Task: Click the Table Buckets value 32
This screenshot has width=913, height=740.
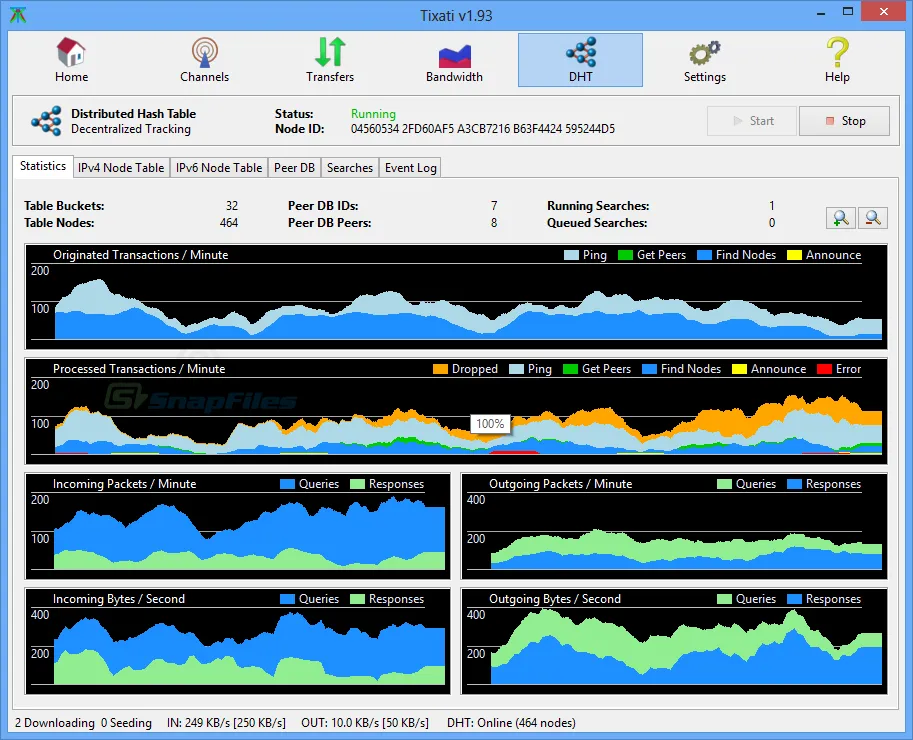Action: click(232, 206)
